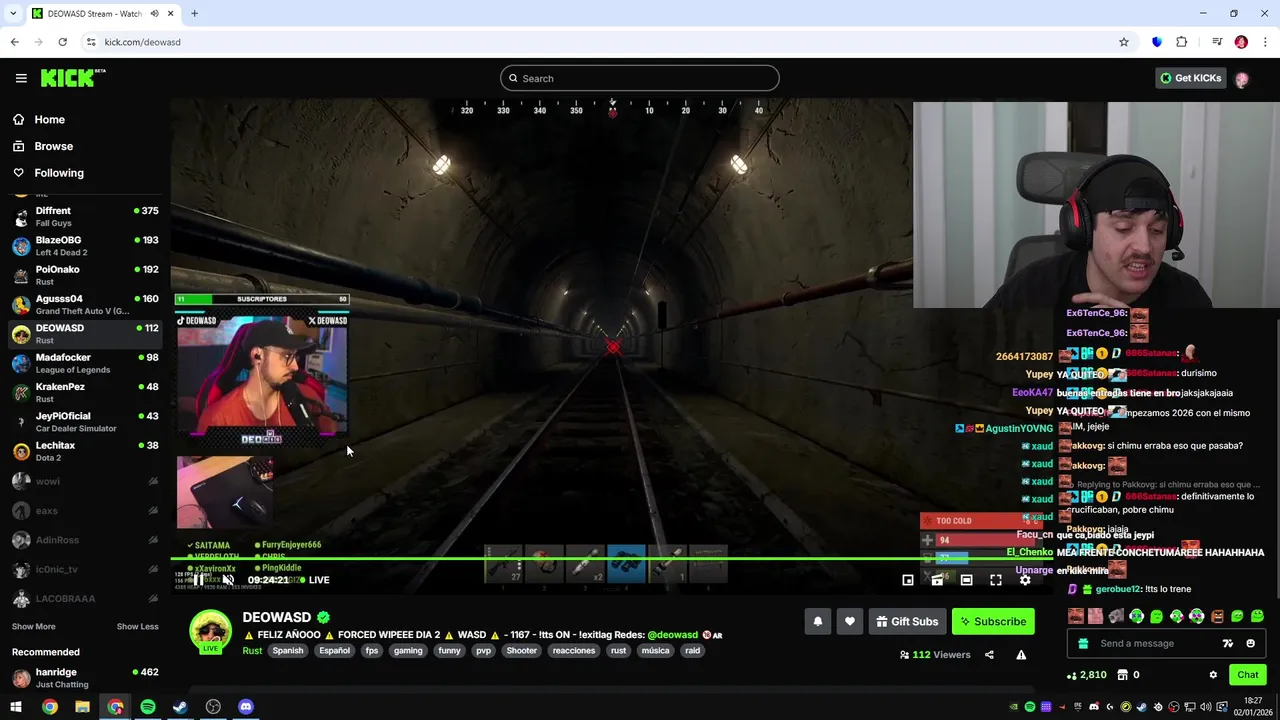Open Browse in the sidebar
This screenshot has height=720, width=1280.
point(53,146)
